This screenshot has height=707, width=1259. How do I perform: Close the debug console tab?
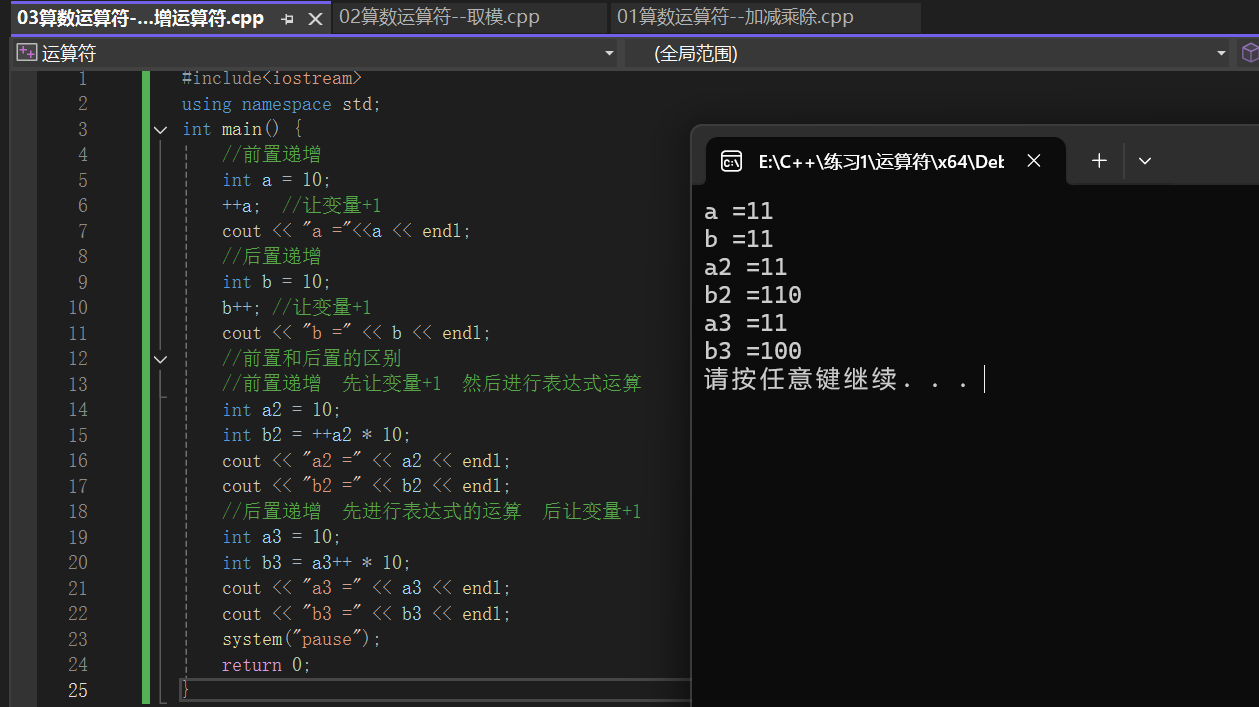(x=1034, y=160)
